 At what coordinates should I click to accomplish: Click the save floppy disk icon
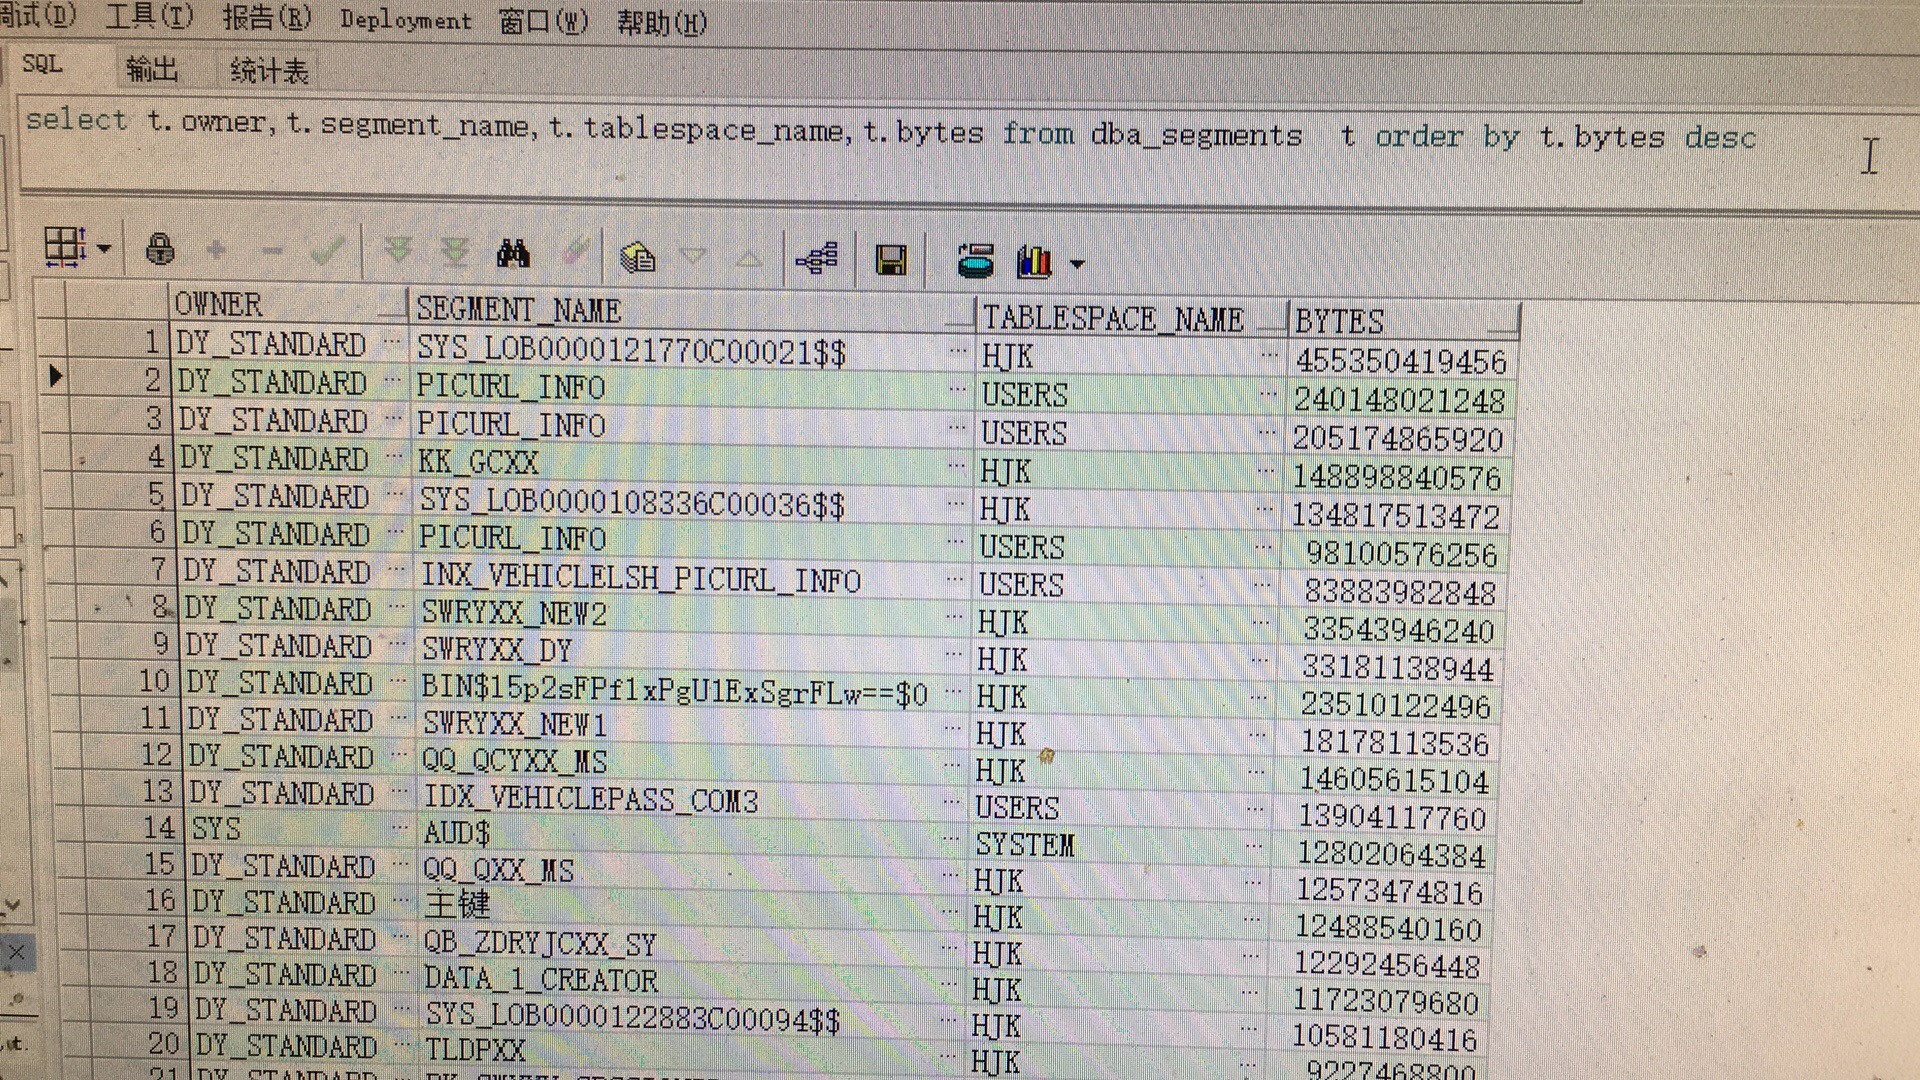[890, 261]
